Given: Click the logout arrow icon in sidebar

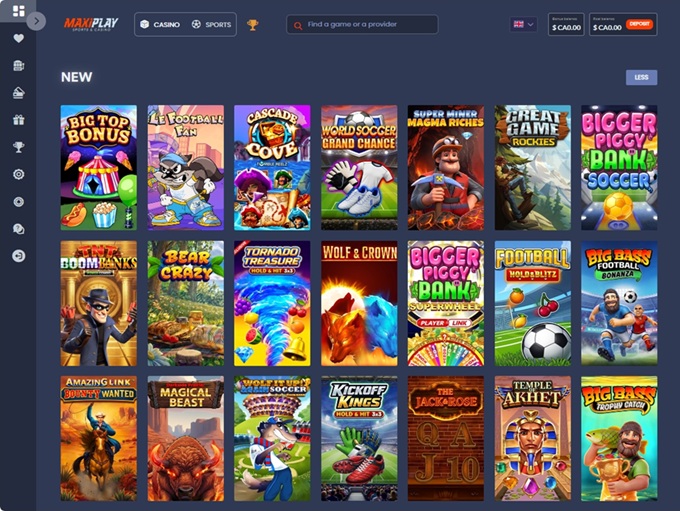Looking at the screenshot, I should point(18,256).
